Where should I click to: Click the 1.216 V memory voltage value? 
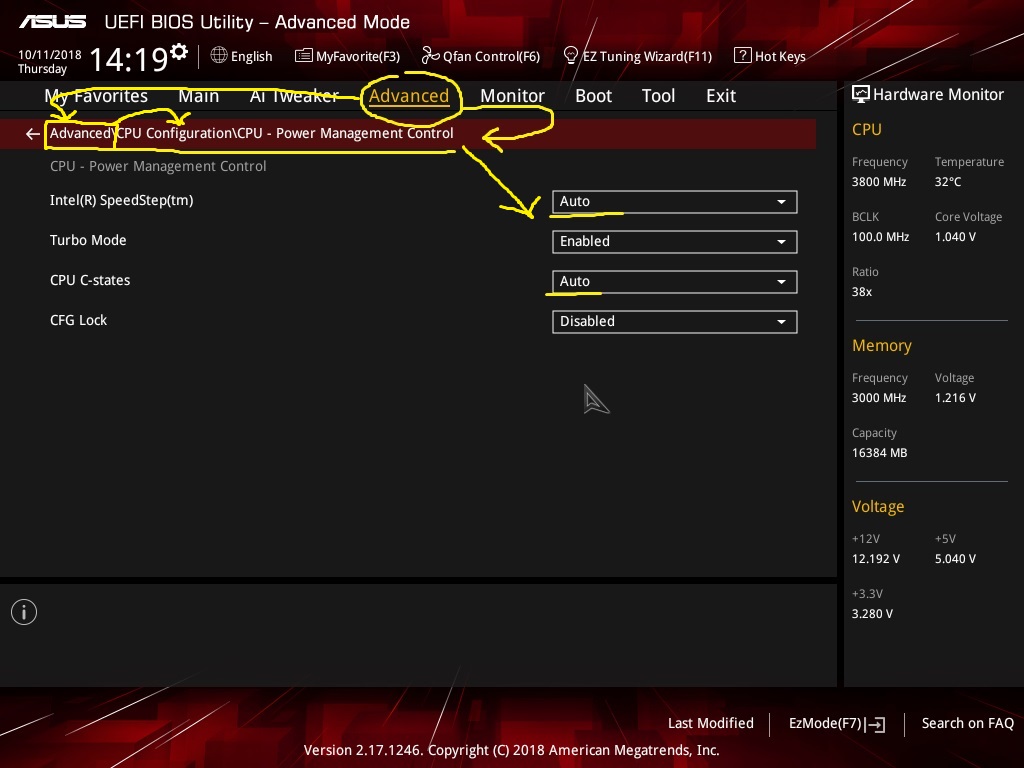[x=955, y=397]
